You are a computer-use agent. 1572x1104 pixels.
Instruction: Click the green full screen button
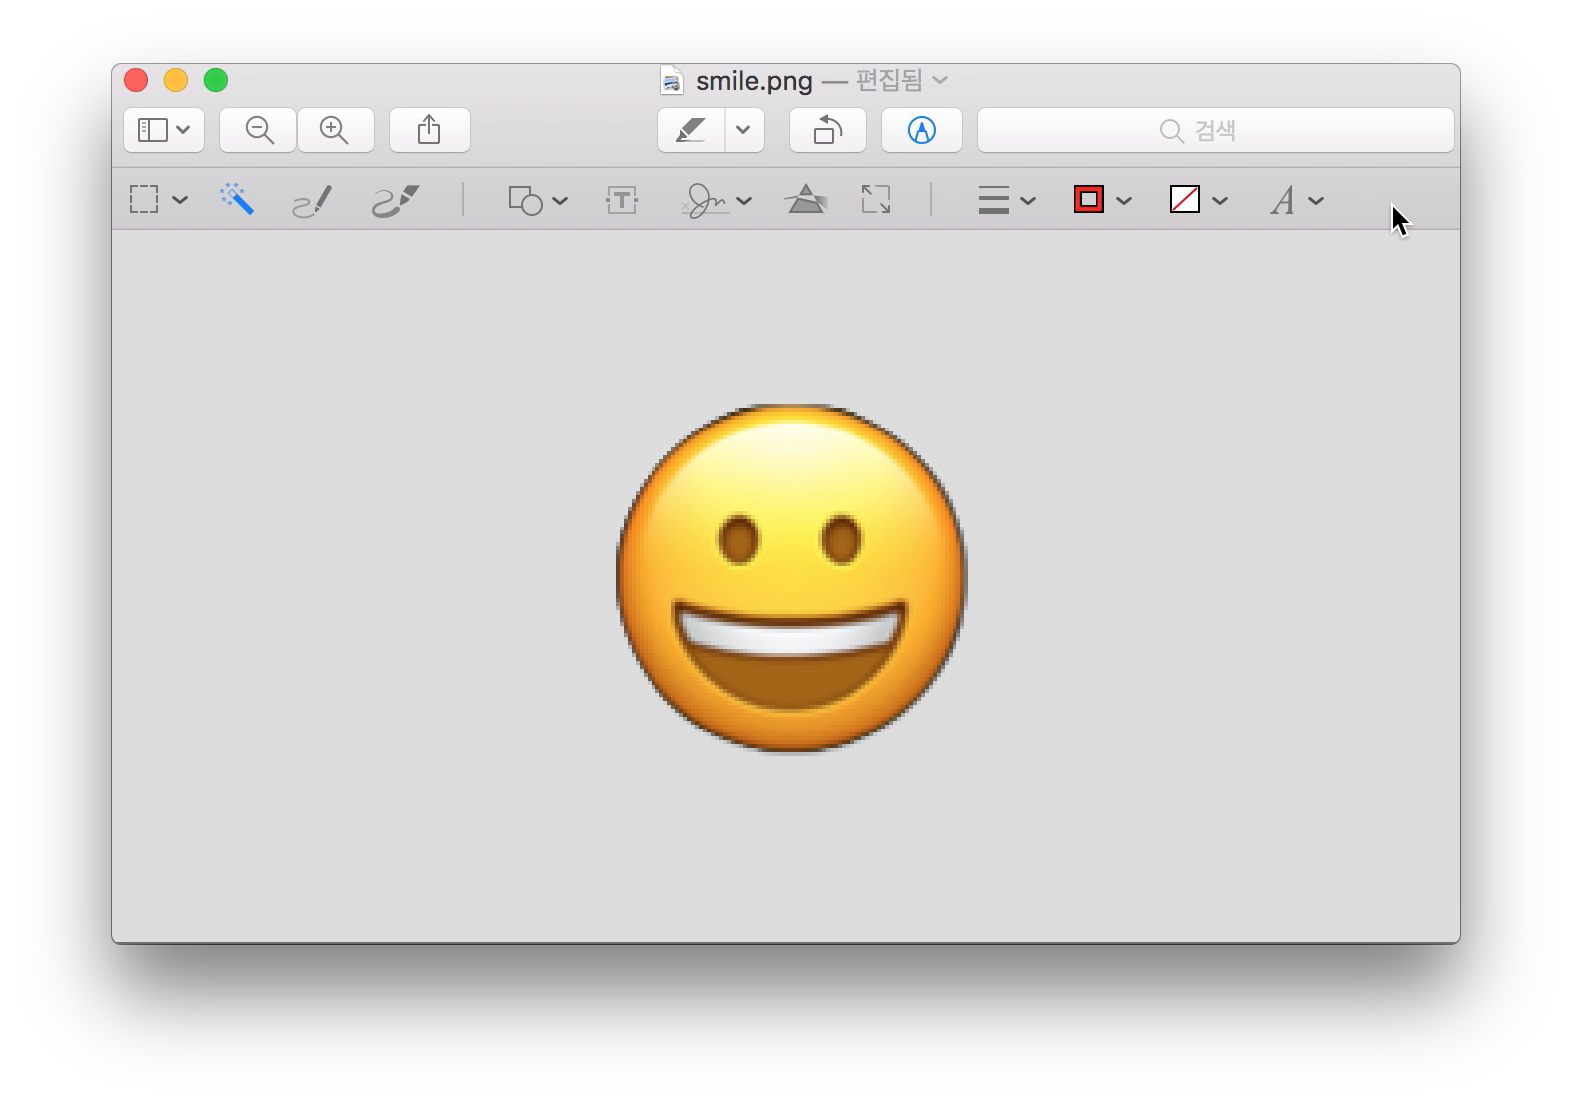click(216, 80)
